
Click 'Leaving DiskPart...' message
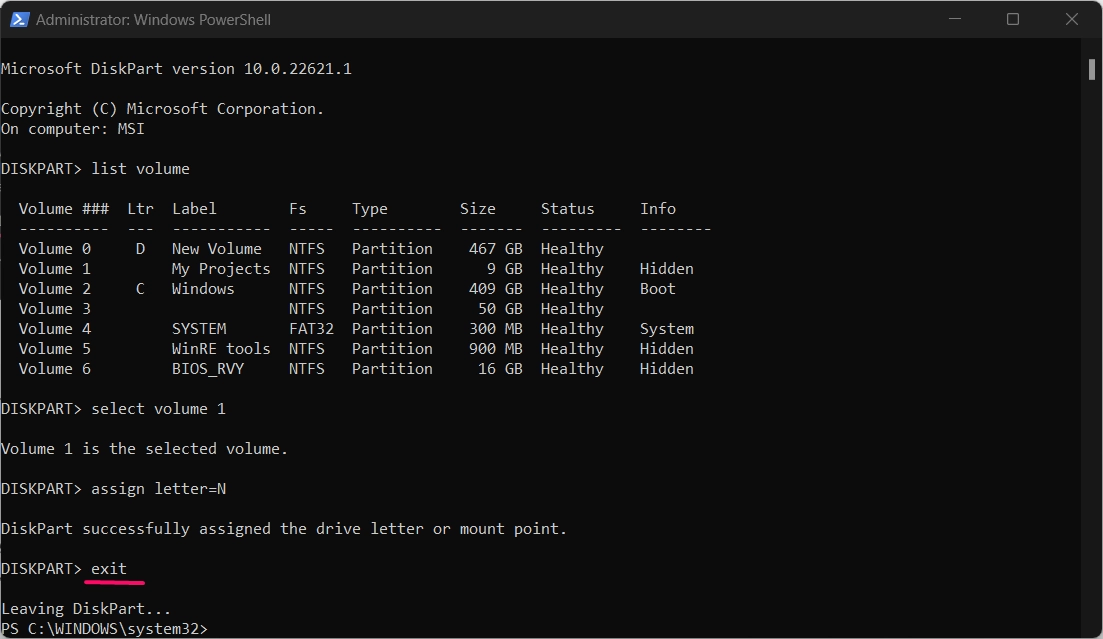tap(87, 609)
